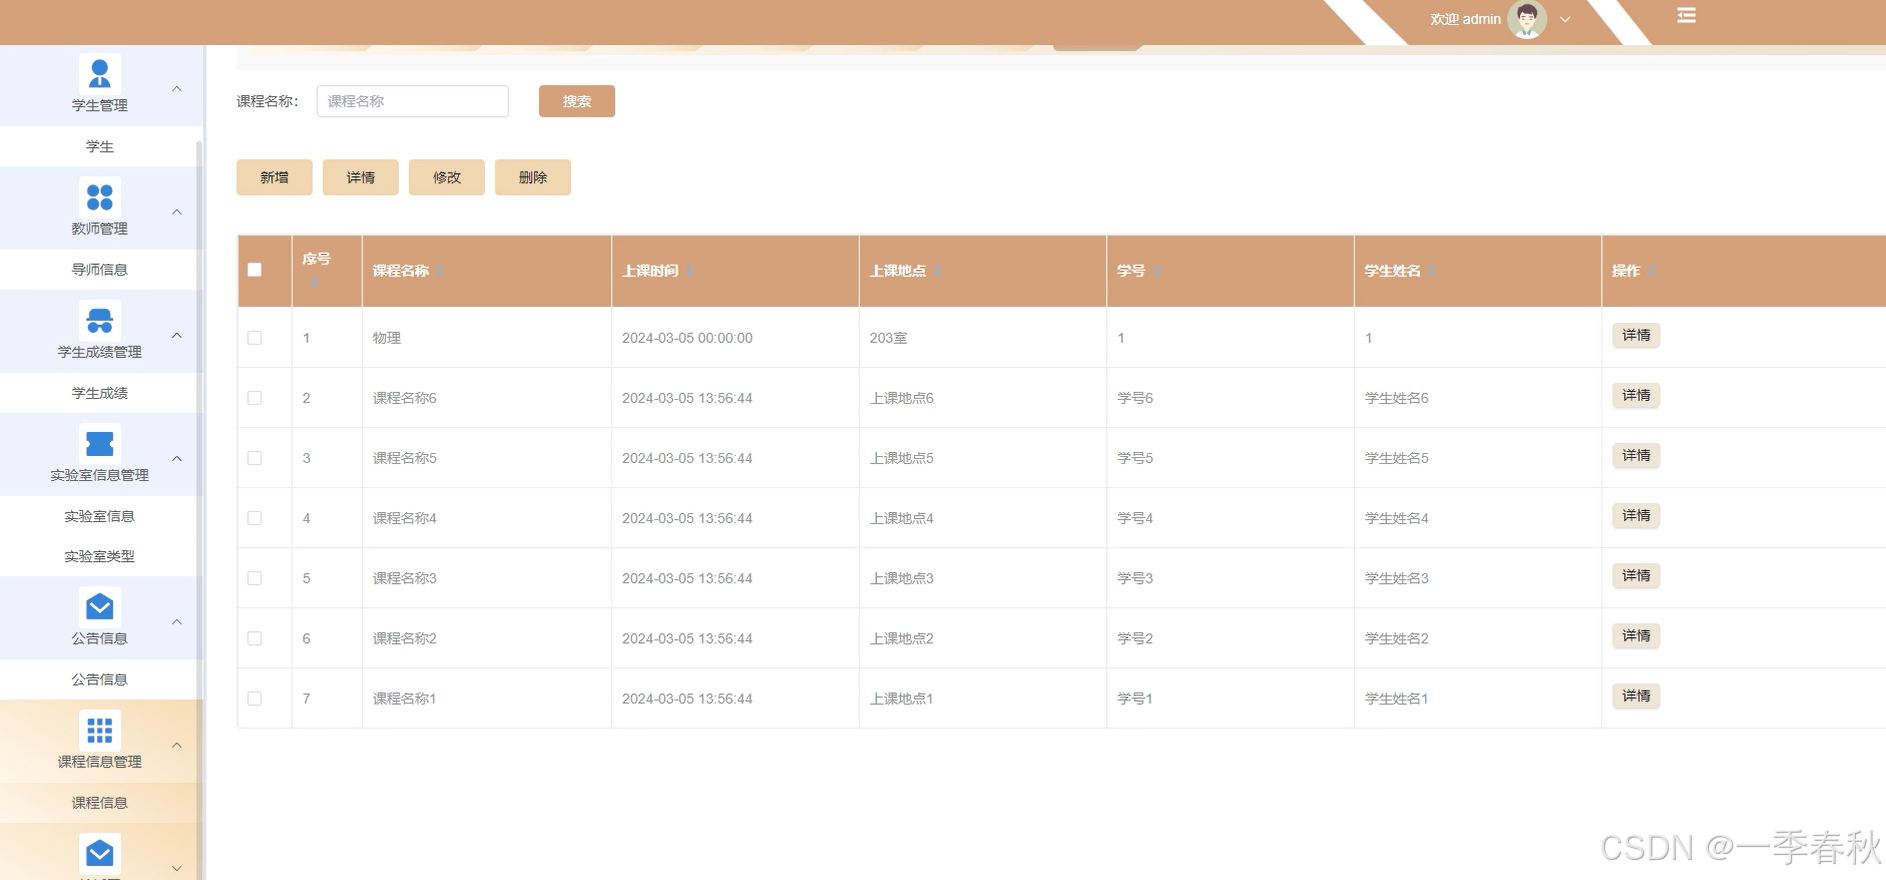Image resolution: width=1886 pixels, height=880 pixels.
Task: View 详情 for the 课程名称6 row
Action: pos(1636,395)
